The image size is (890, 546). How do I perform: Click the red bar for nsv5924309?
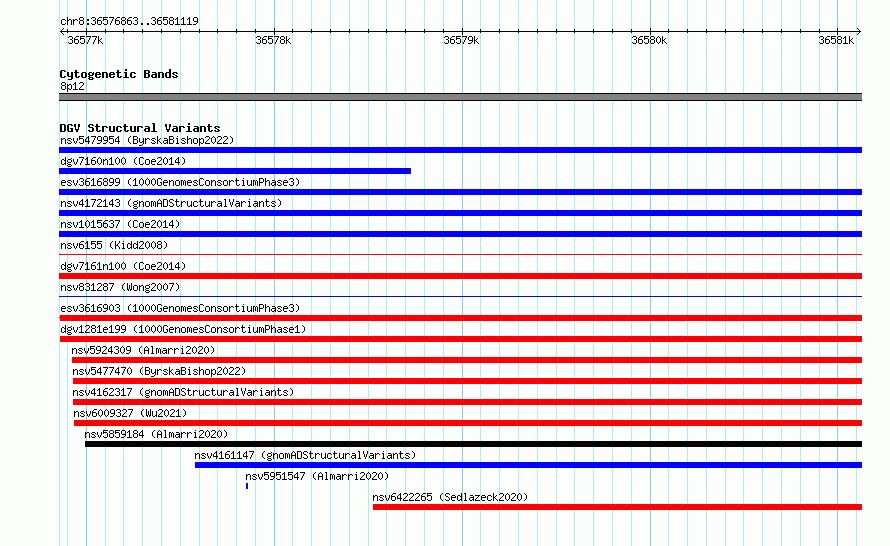(x=467, y=360)
